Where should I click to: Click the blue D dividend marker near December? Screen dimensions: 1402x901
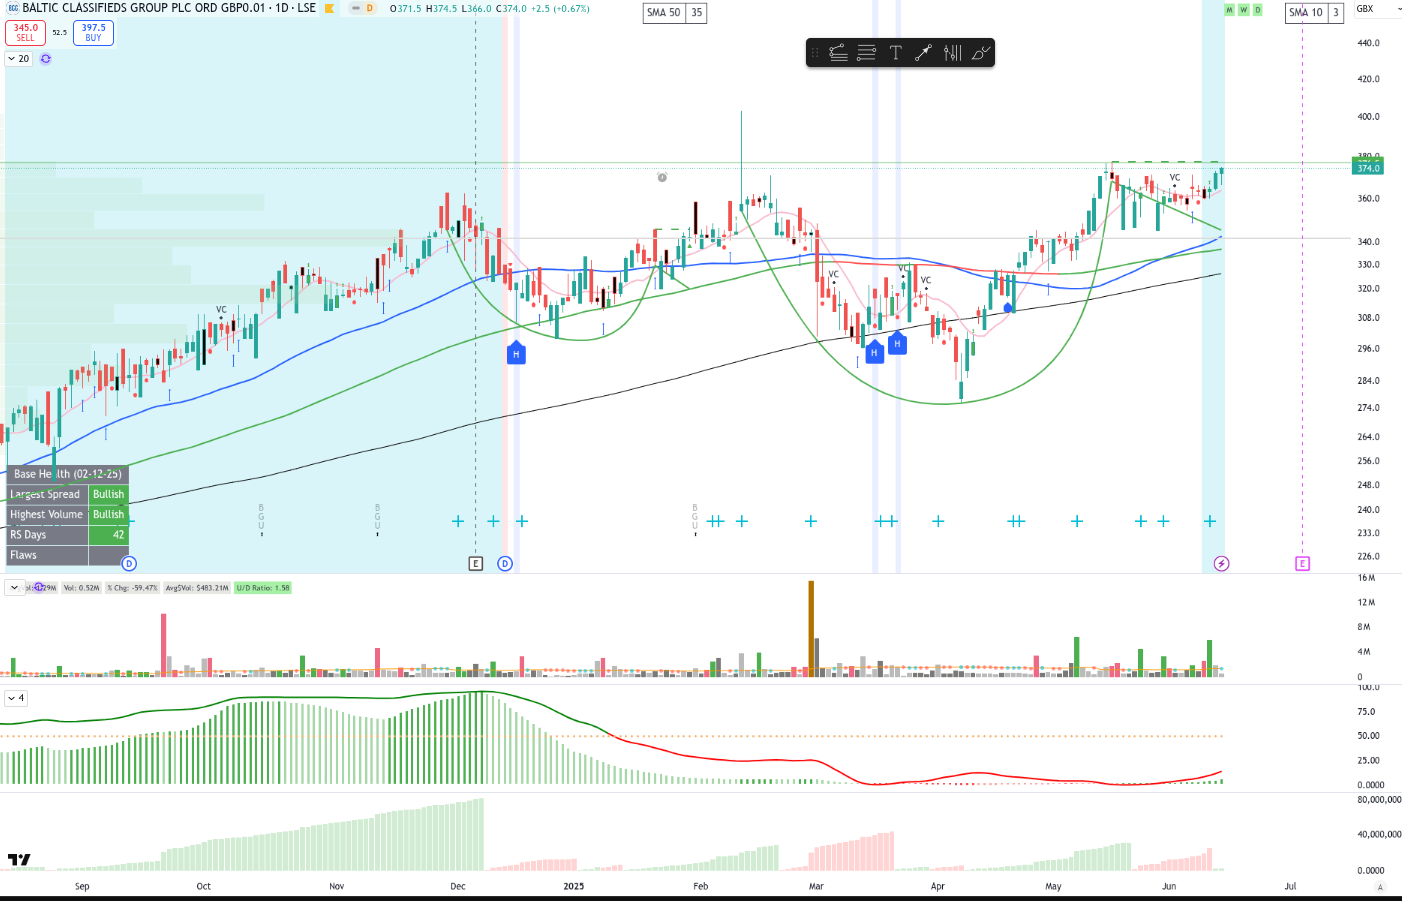click(505, 564)
